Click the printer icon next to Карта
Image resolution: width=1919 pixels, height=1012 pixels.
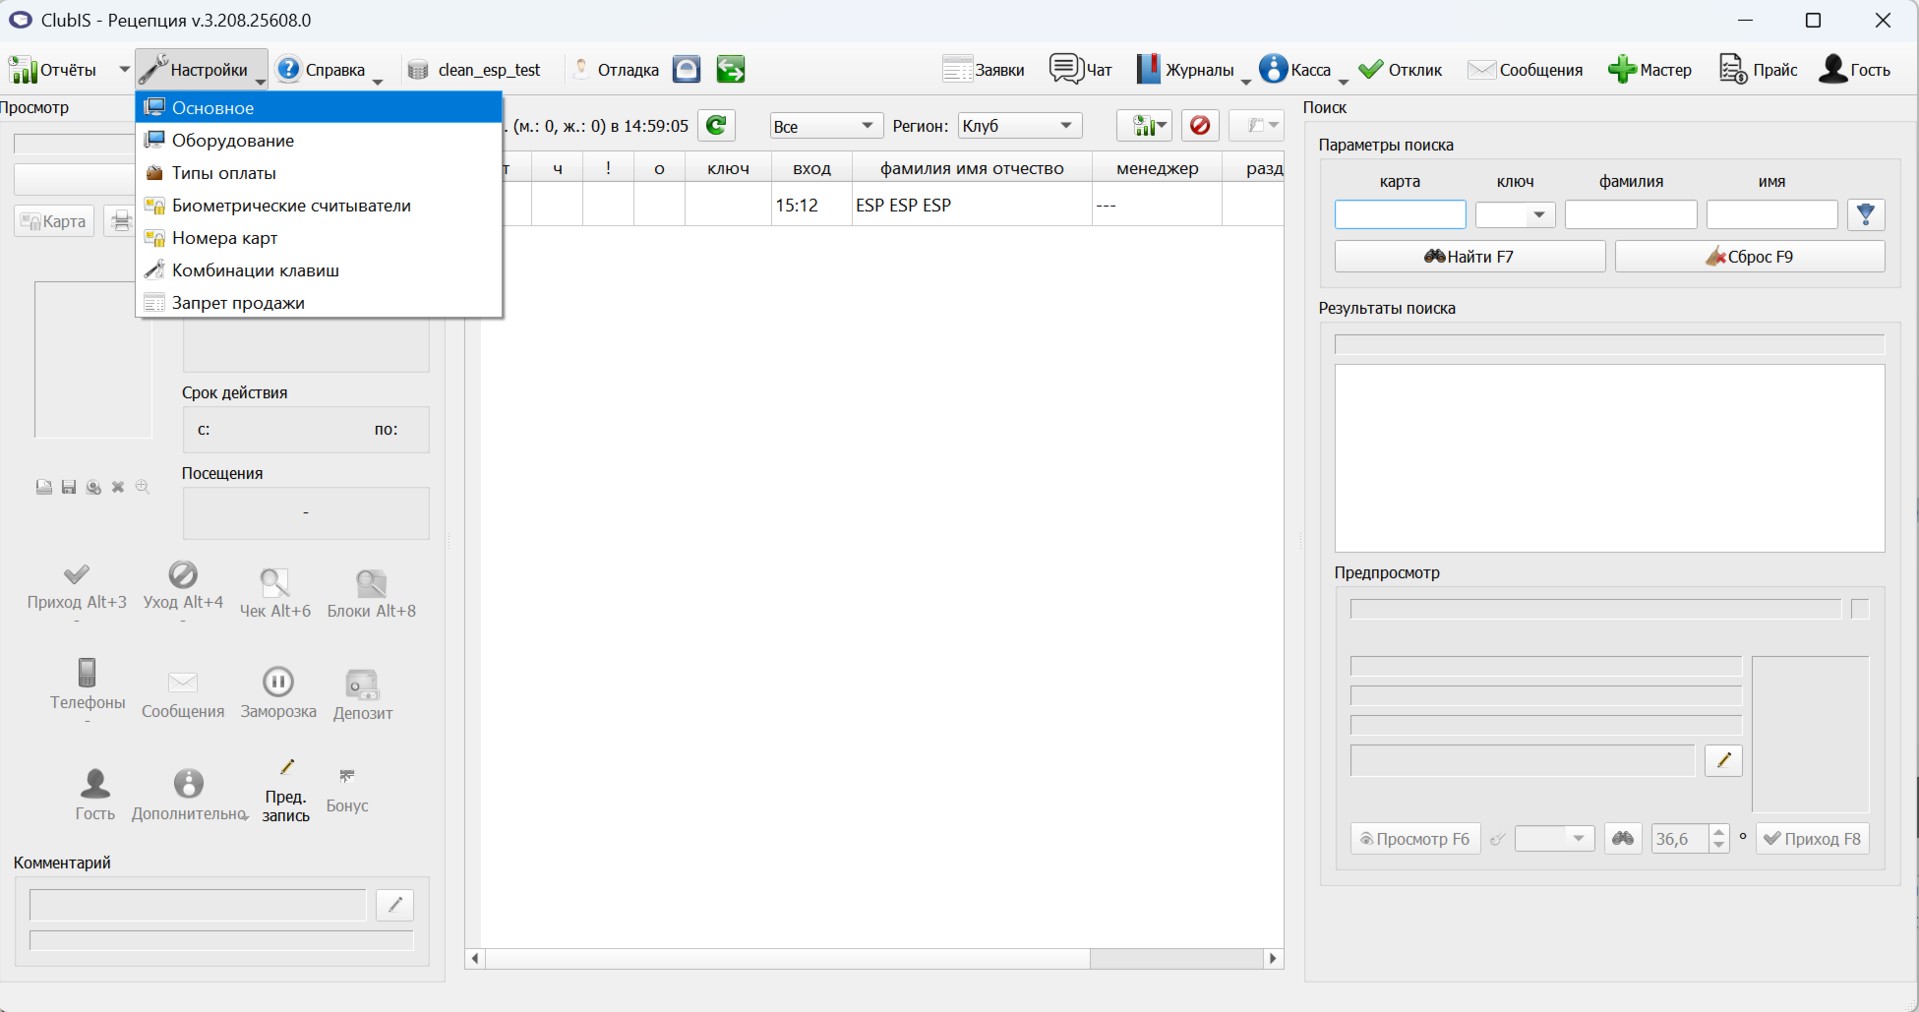coord(121,221)
